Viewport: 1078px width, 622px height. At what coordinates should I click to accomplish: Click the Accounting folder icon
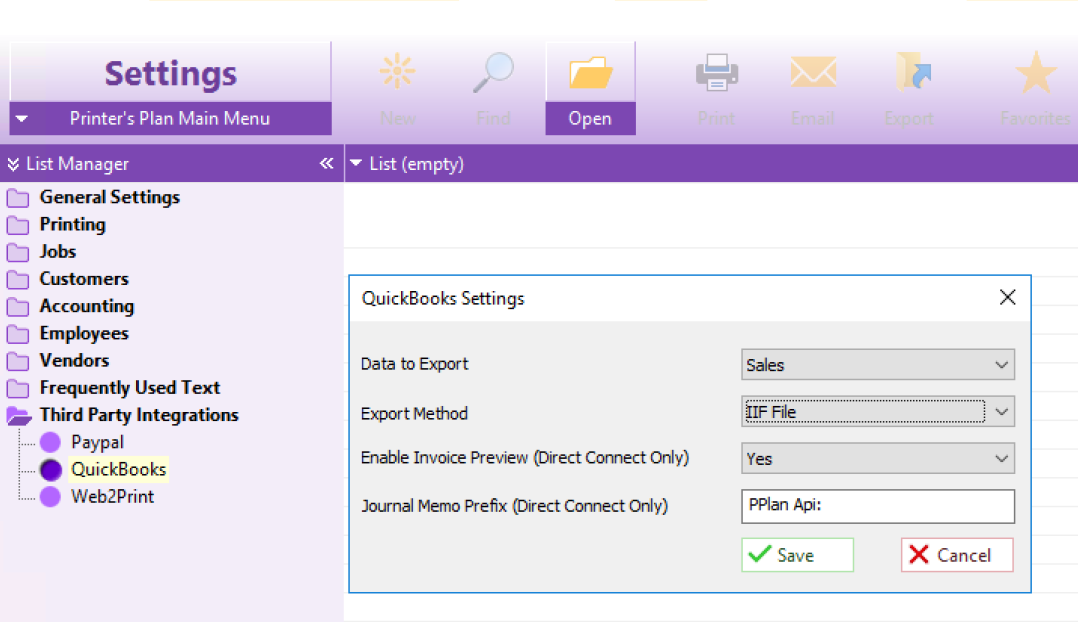click(18, 307)
